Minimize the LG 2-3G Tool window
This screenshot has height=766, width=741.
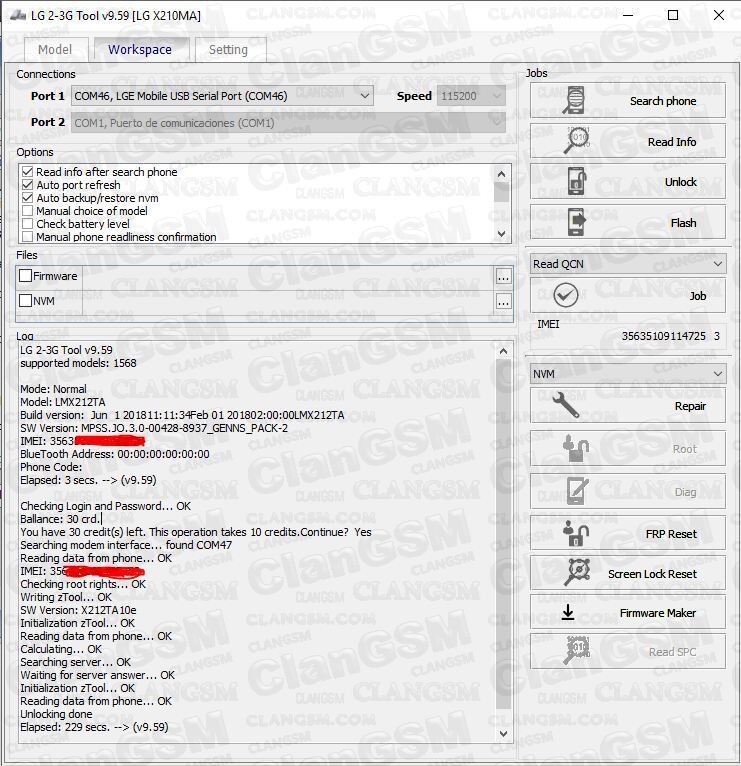[x=628, y=15]
